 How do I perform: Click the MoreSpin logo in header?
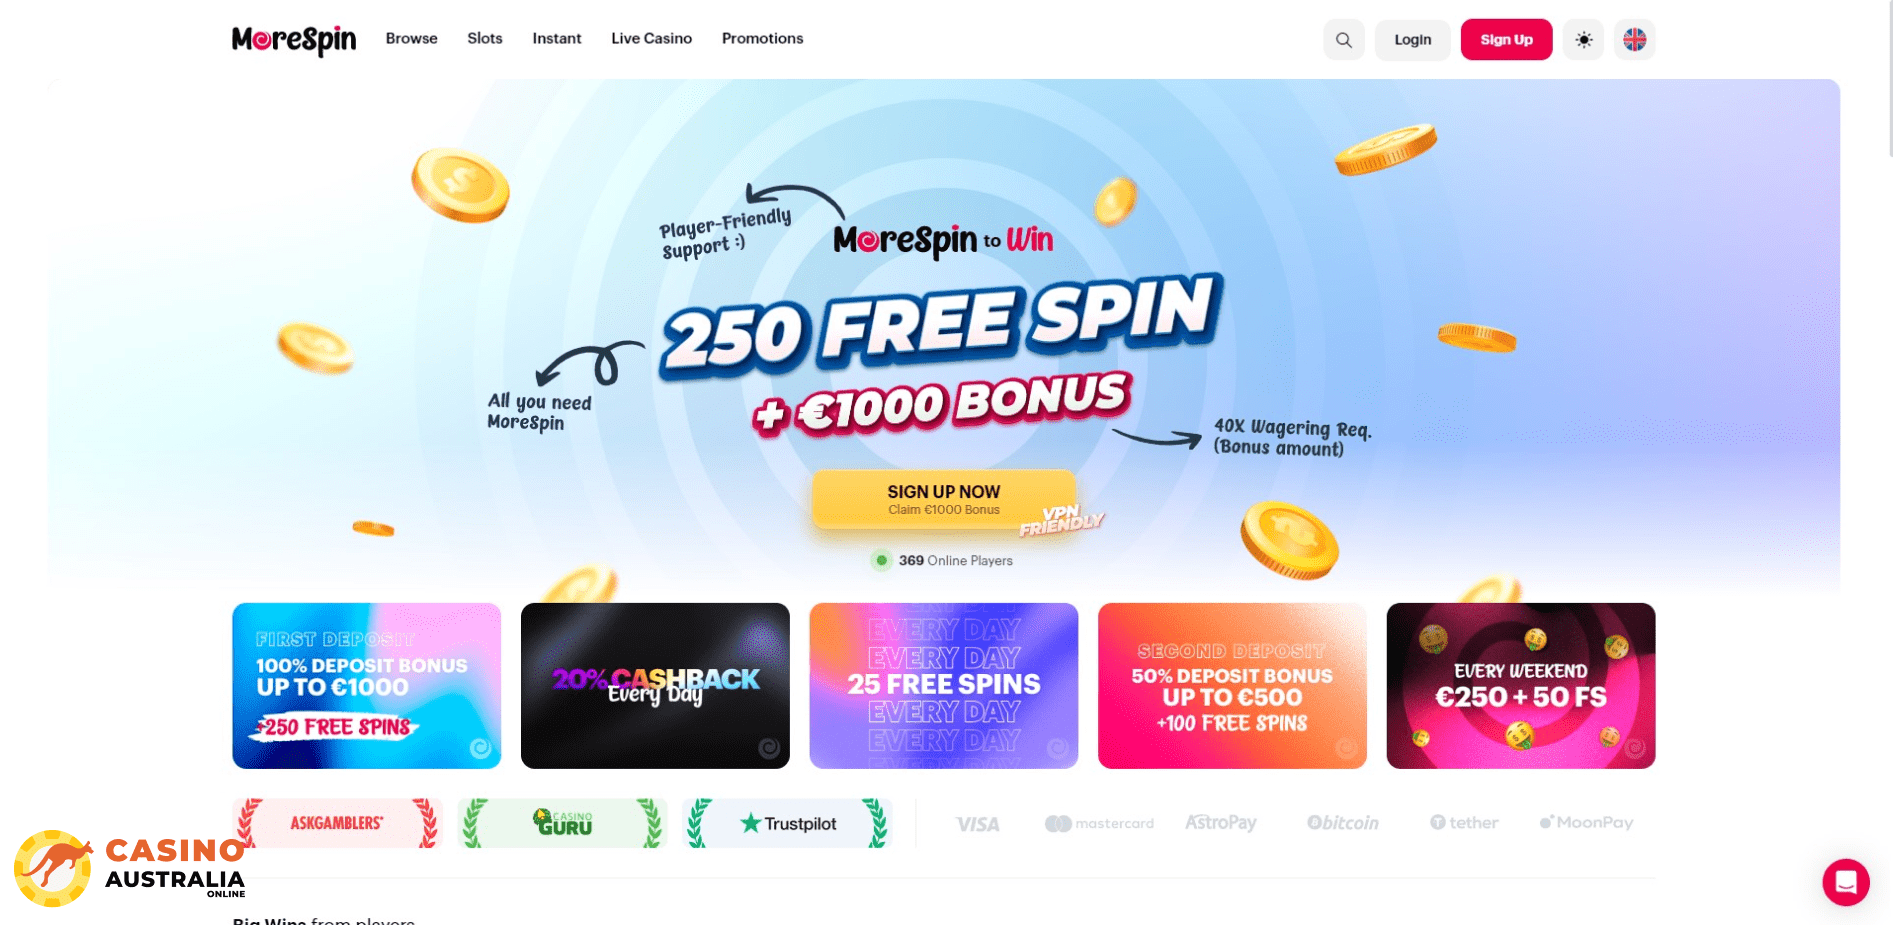tap(294, 40)
